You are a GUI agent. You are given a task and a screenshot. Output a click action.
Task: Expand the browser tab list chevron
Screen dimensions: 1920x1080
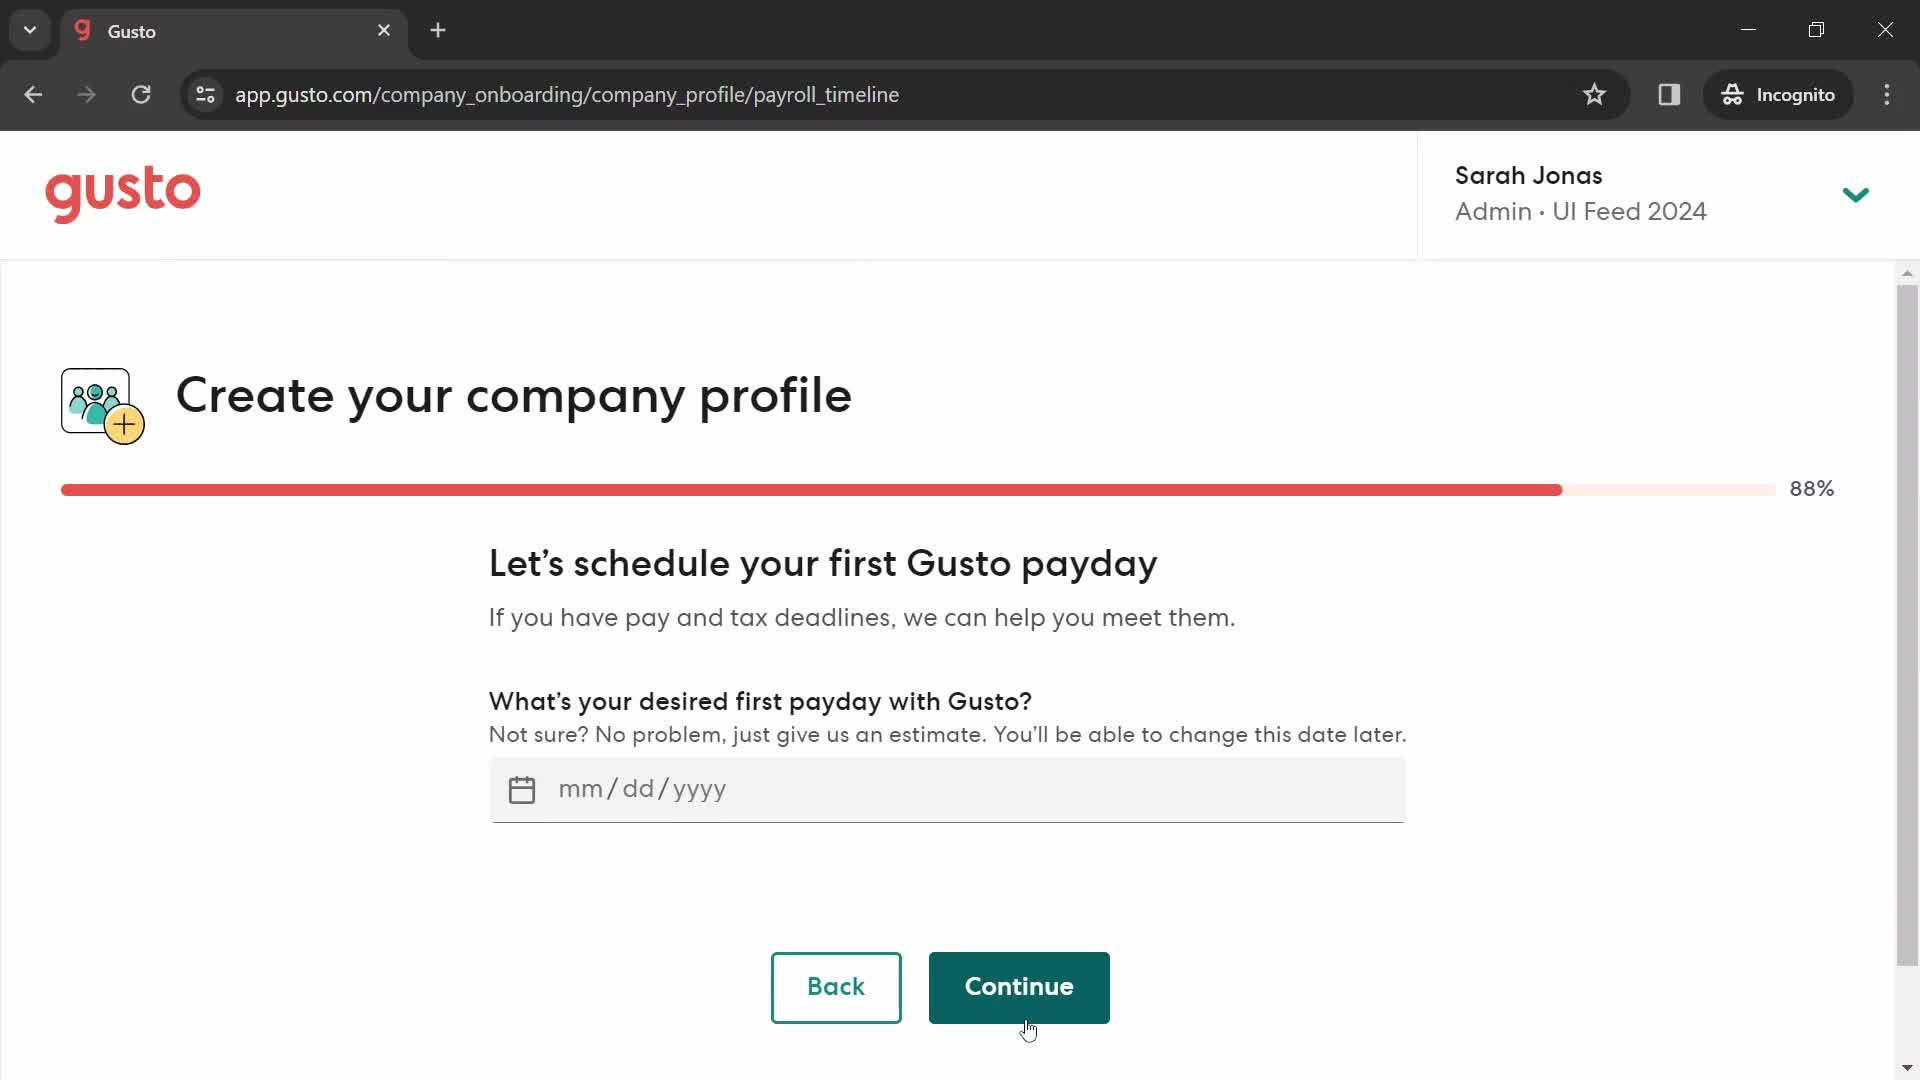coord(29,29)
